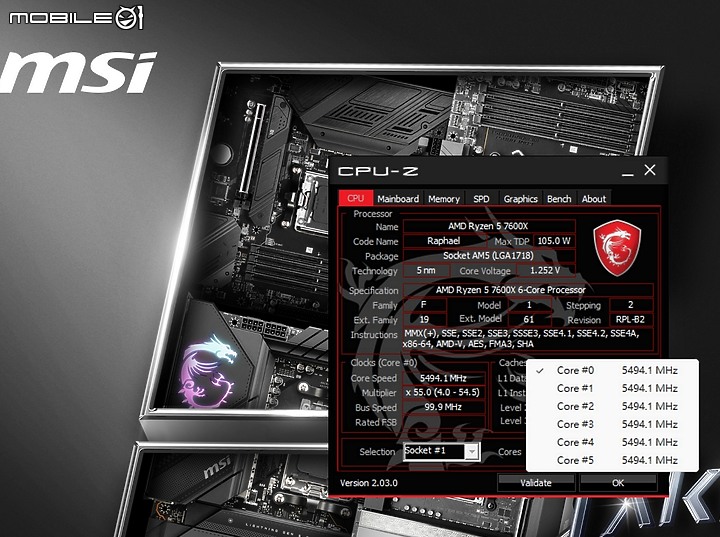Viewport: 720px width, 537px height.
Task: Open the About tab
Action: coord(594,198)
